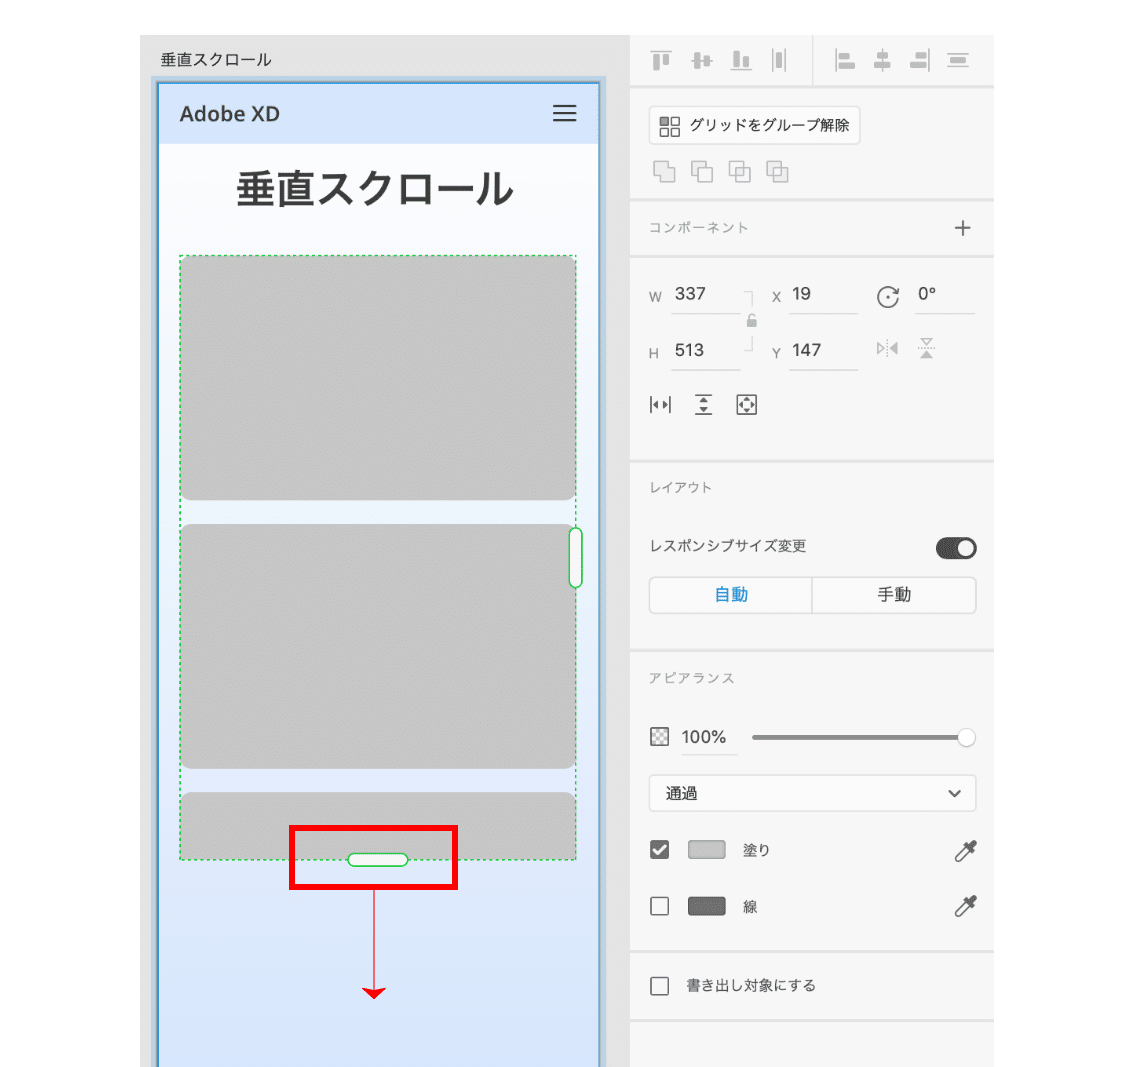Open the hamburger menu on the artboard
The height and width of the screenshot is (1067, 1134).
click(565, 113)
